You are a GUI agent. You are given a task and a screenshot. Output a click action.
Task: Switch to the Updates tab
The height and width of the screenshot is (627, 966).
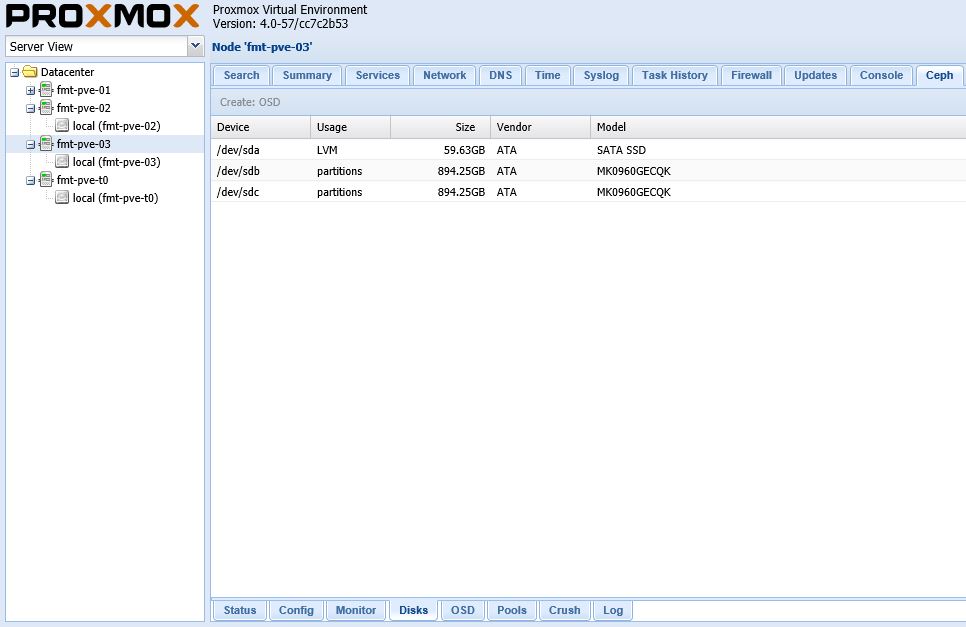[816, 75]
